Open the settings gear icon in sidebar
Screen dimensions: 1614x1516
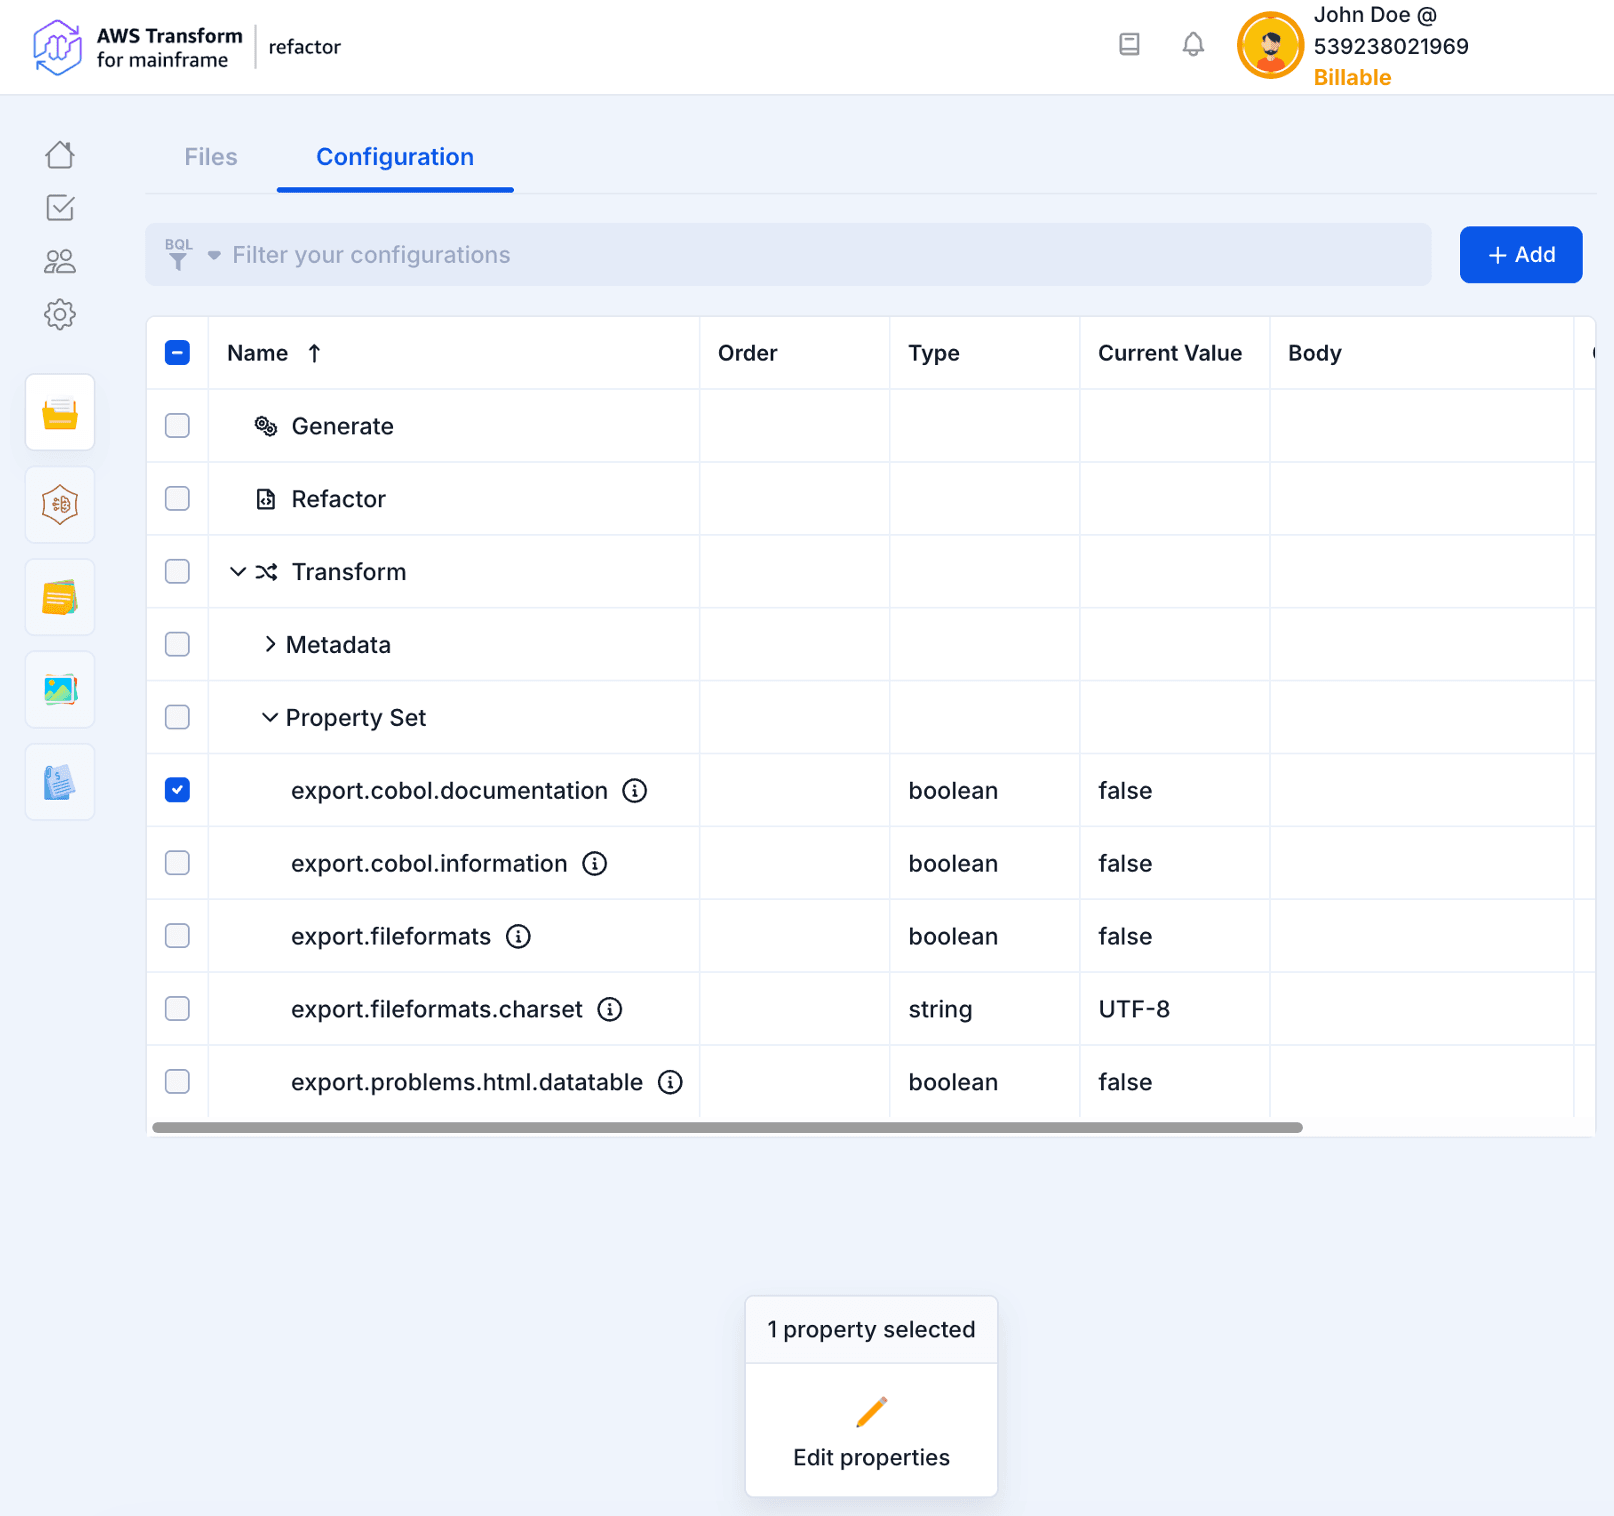pyautogui.click(x=60, y=315)
